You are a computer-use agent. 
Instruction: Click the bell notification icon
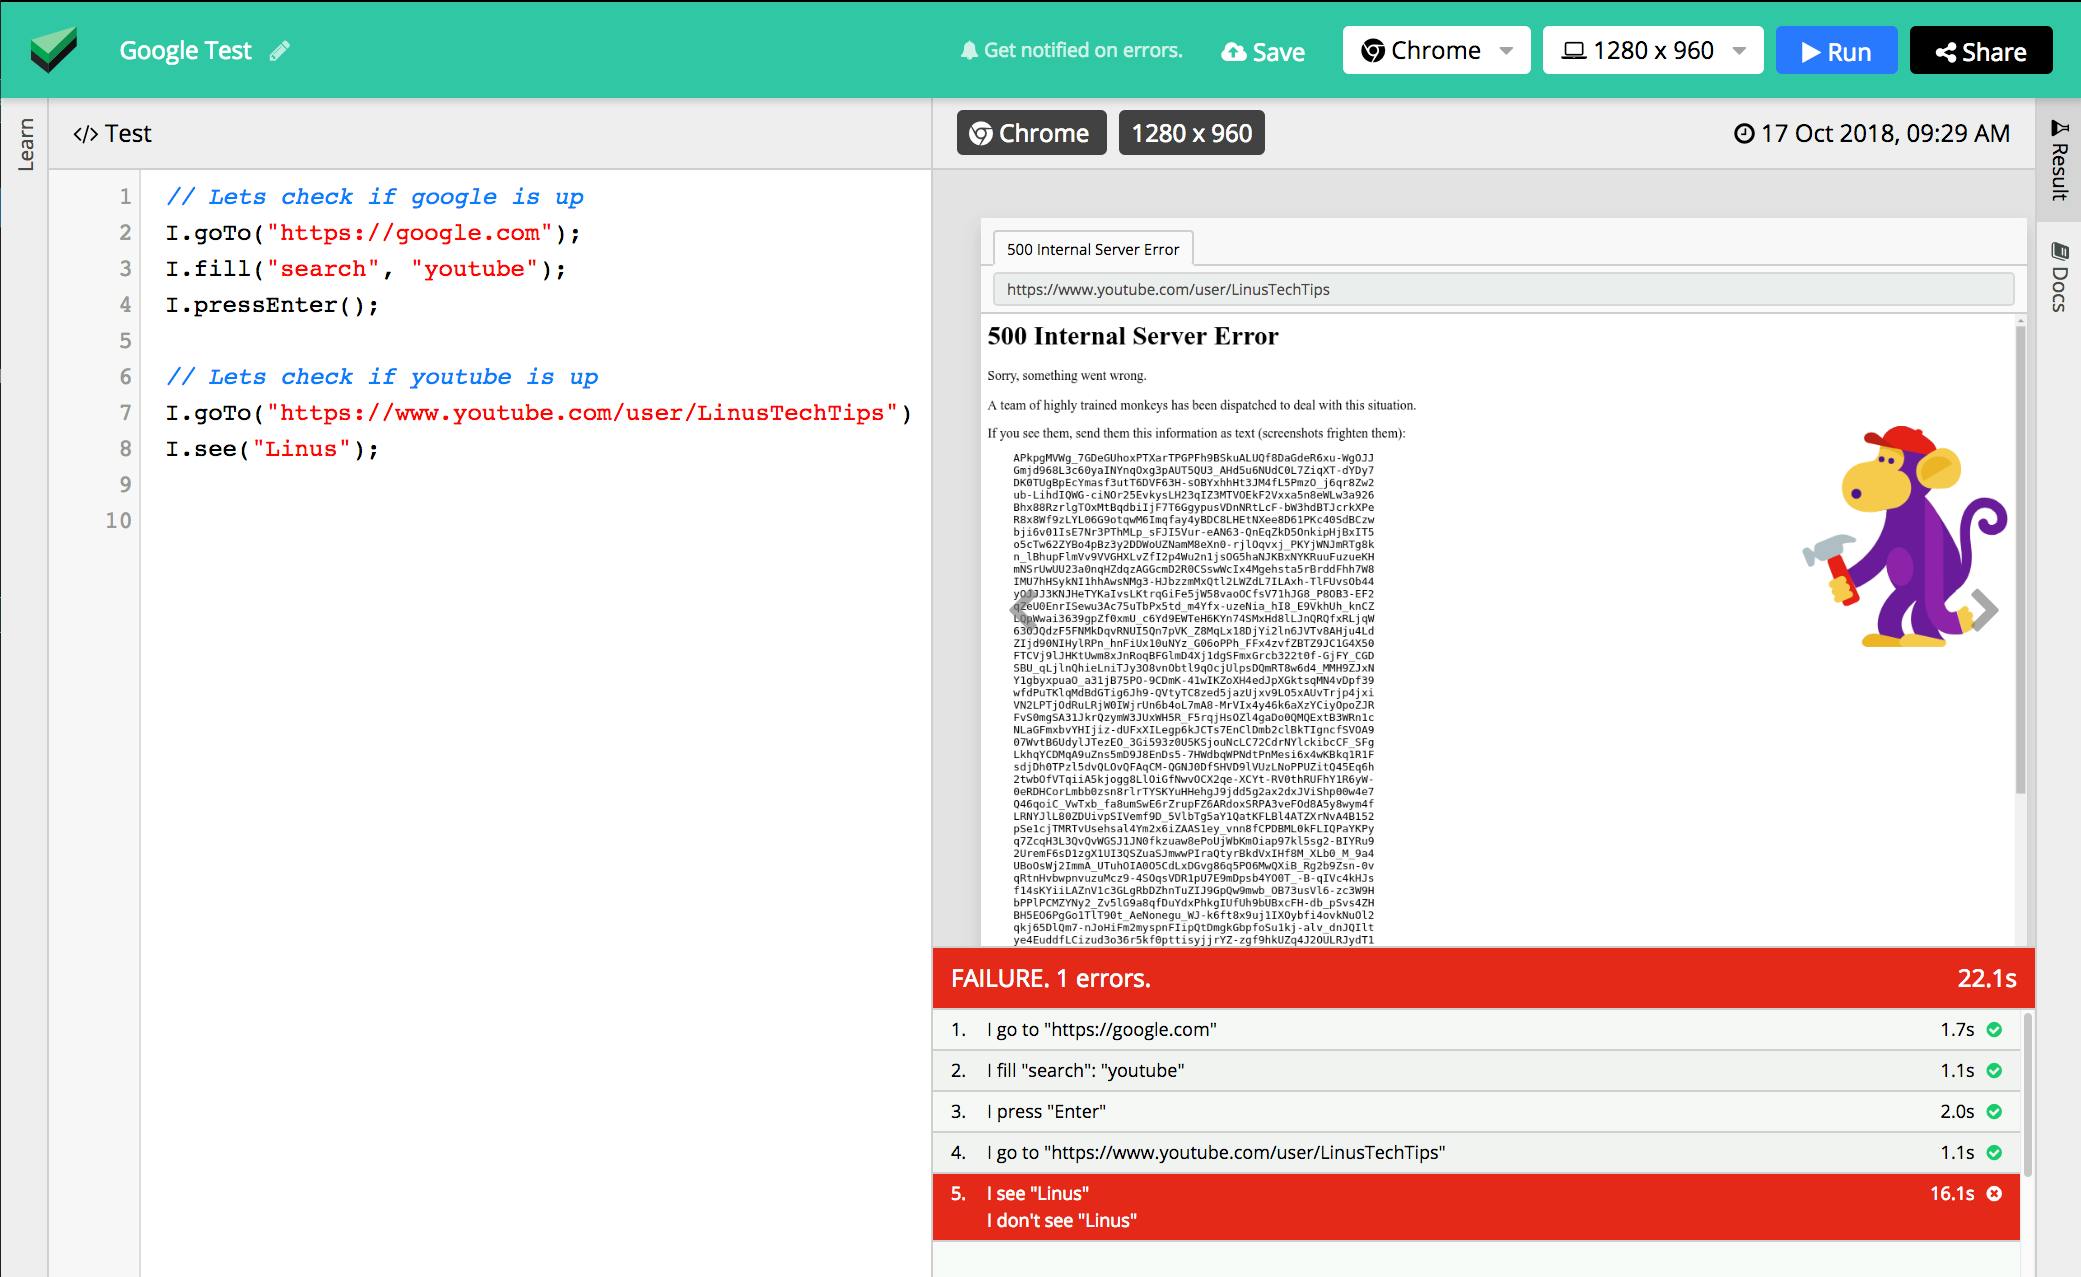click(968, 51)
